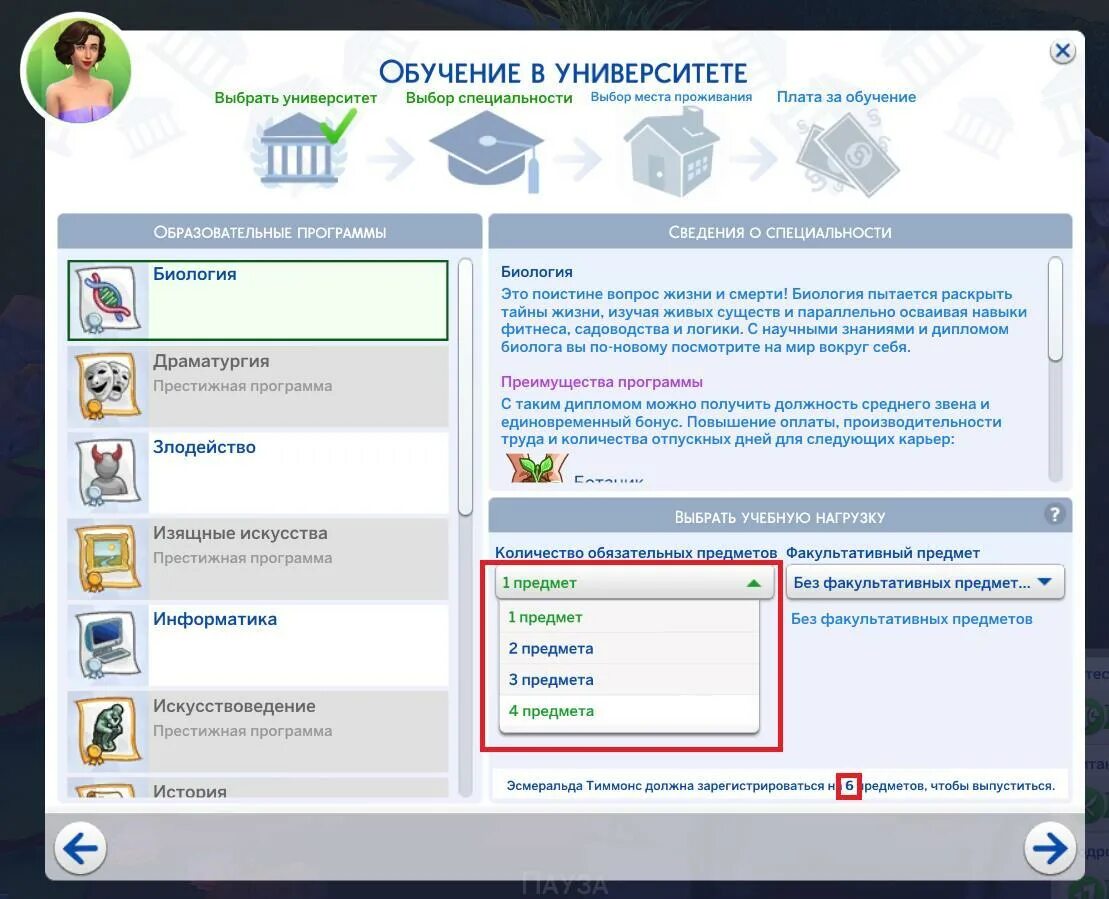The image size is (1109, 899).
Task: Click the Выбор места проживания step label
Action: (671, 97)
